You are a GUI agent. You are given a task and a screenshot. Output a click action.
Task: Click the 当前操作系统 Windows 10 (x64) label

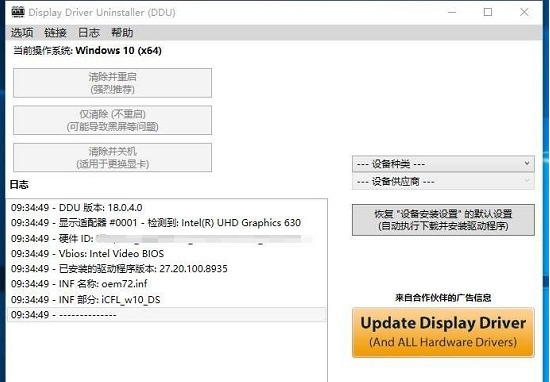tap(88, 51)
